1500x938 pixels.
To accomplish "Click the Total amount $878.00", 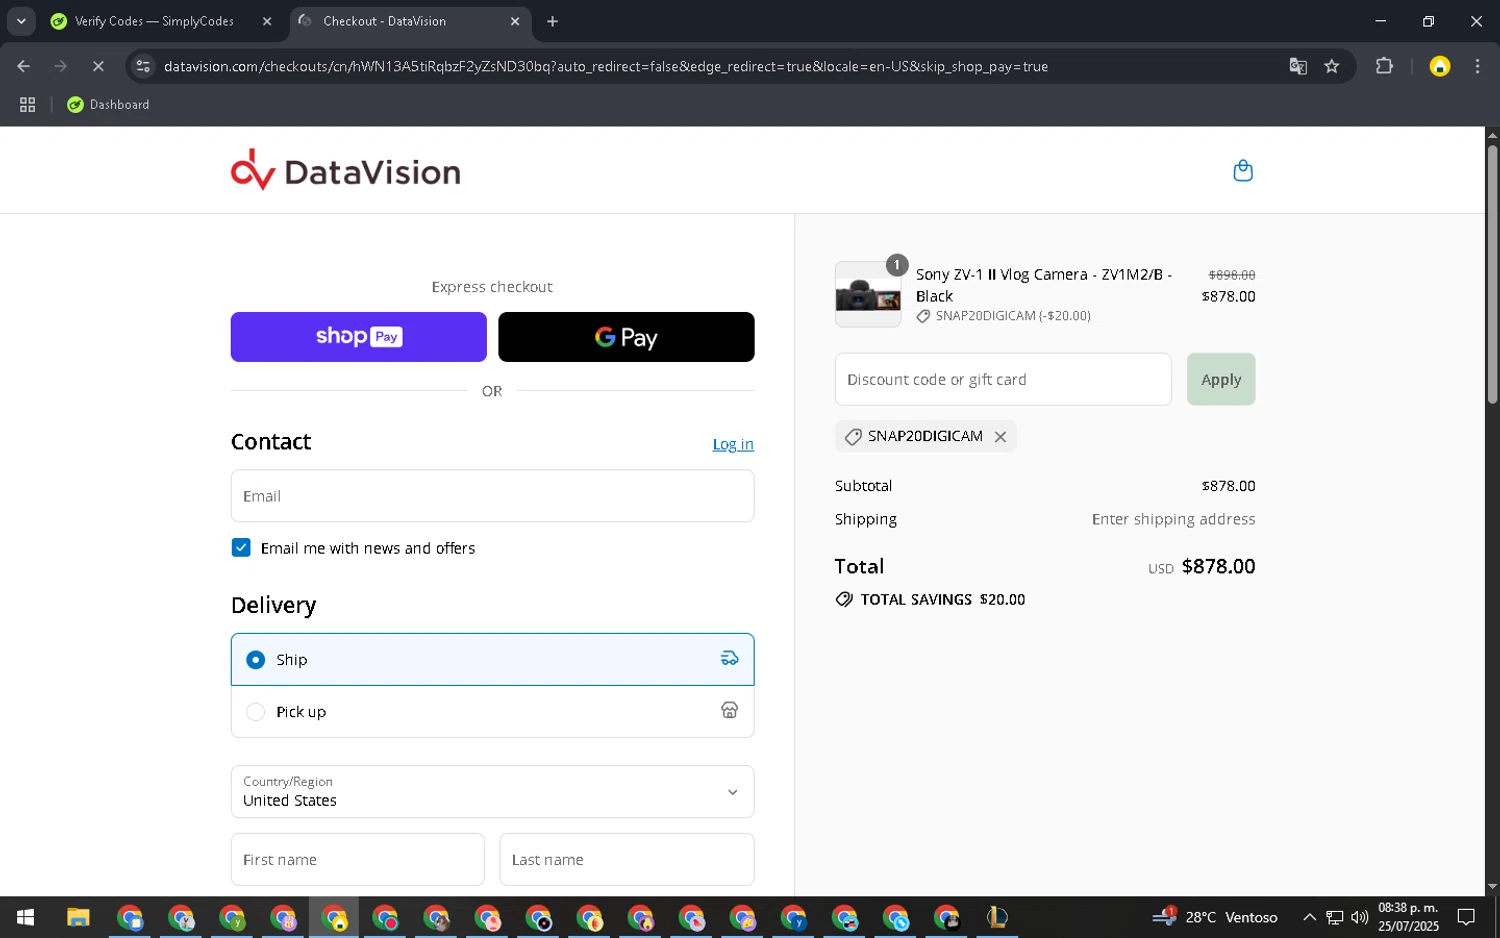I will 1218,567.
